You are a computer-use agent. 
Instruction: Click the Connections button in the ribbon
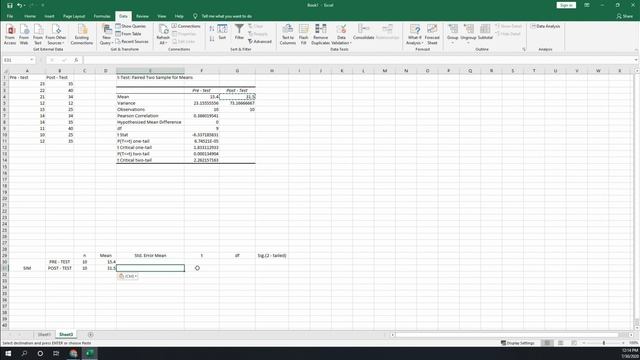click(186, 26)
